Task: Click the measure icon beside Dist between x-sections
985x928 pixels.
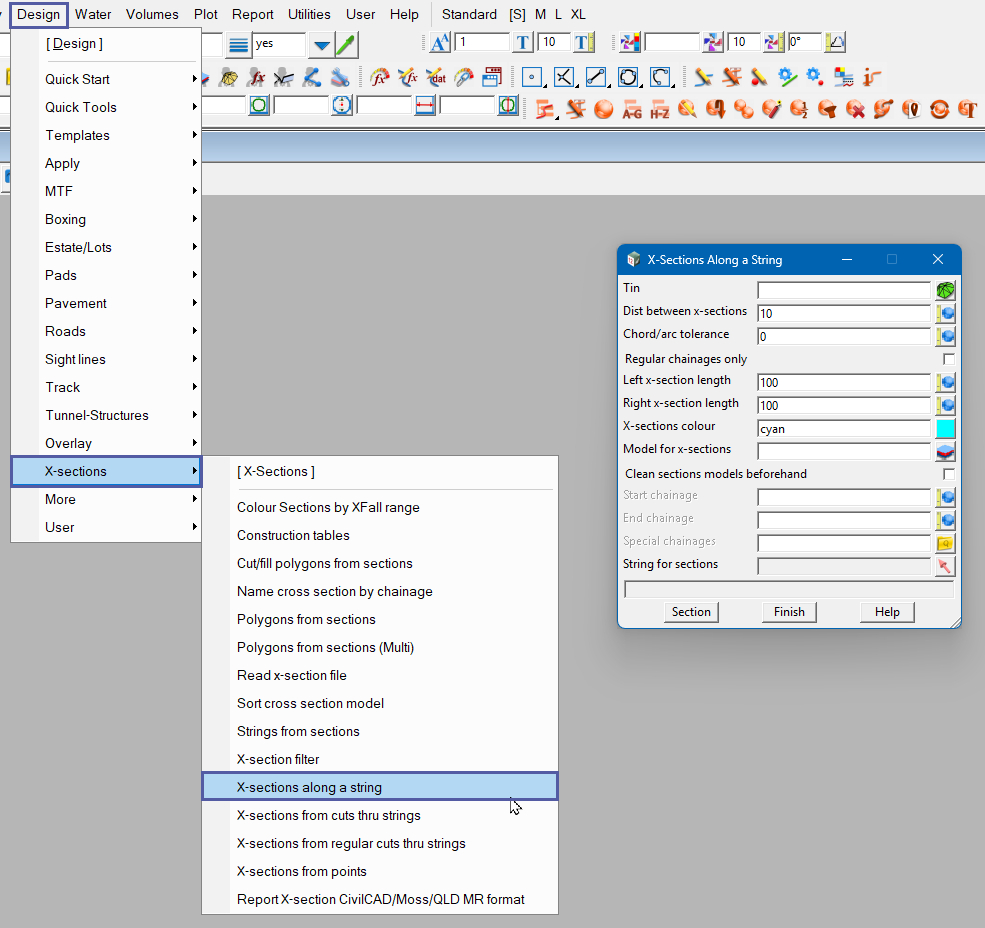Action: (945, 314)
